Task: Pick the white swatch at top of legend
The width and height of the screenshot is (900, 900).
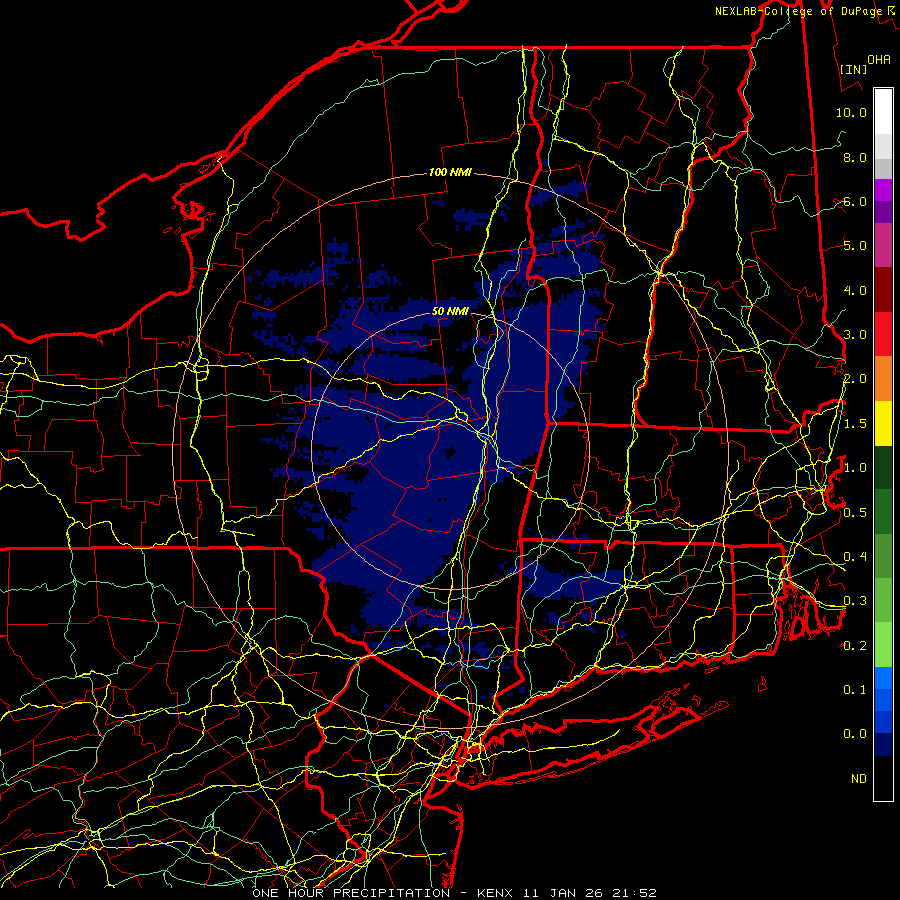Action: pos(883,112)
